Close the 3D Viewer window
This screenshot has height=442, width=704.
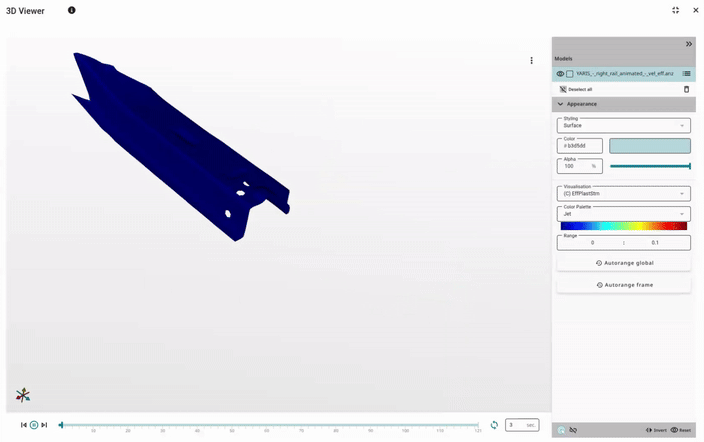[x=695, y=10]
